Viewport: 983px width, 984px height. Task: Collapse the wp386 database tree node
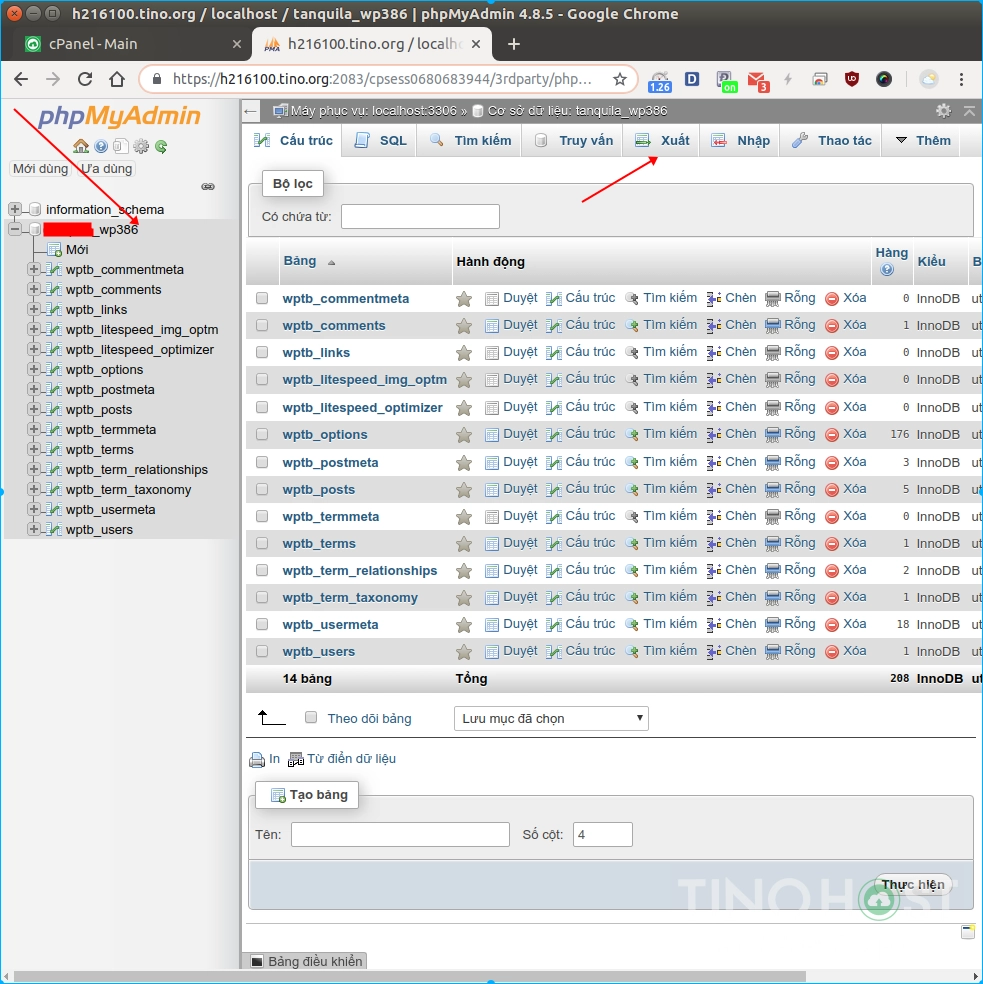15,229
